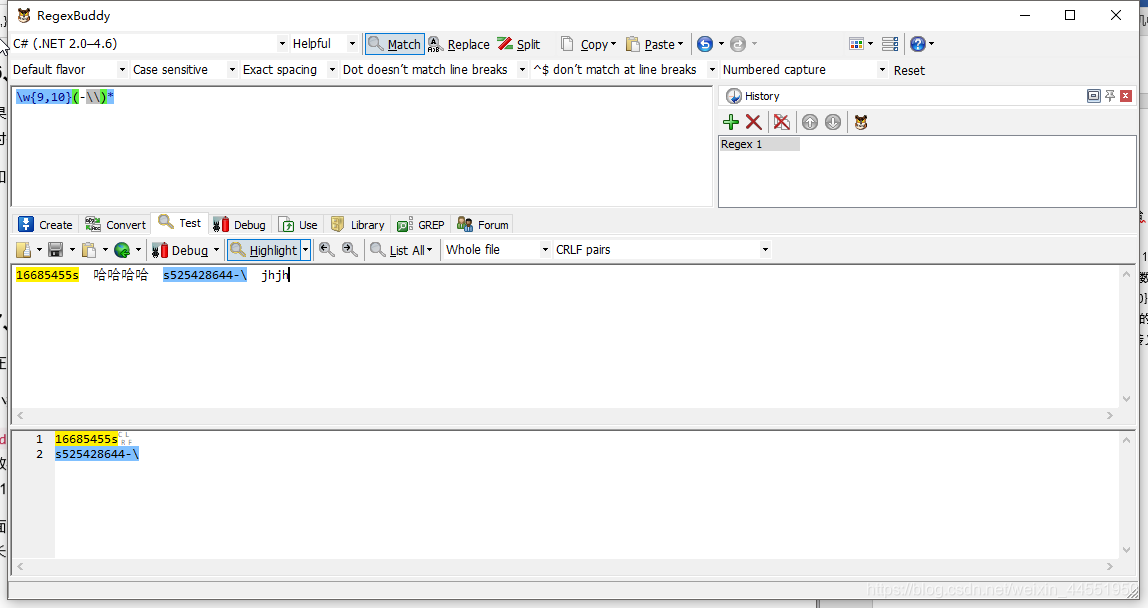Switch to Match mode
1148x608 pixels.
pos(395,44)
